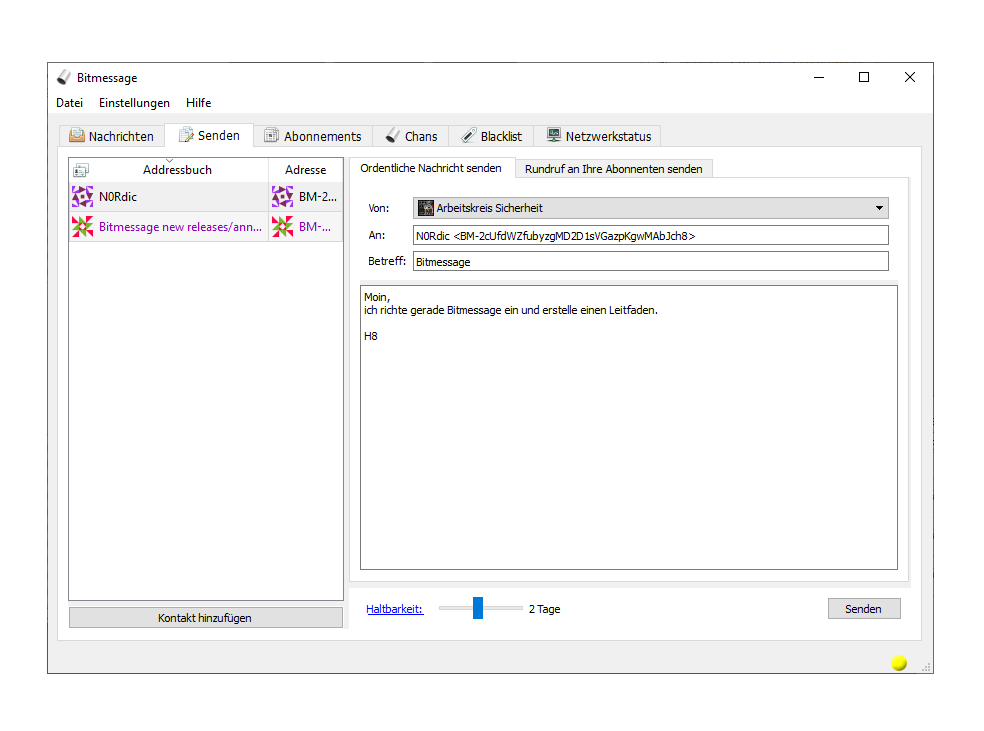984x731 pixels.
Task: Maximize the Bitmessage window
Action: click(x=864, y=77)
